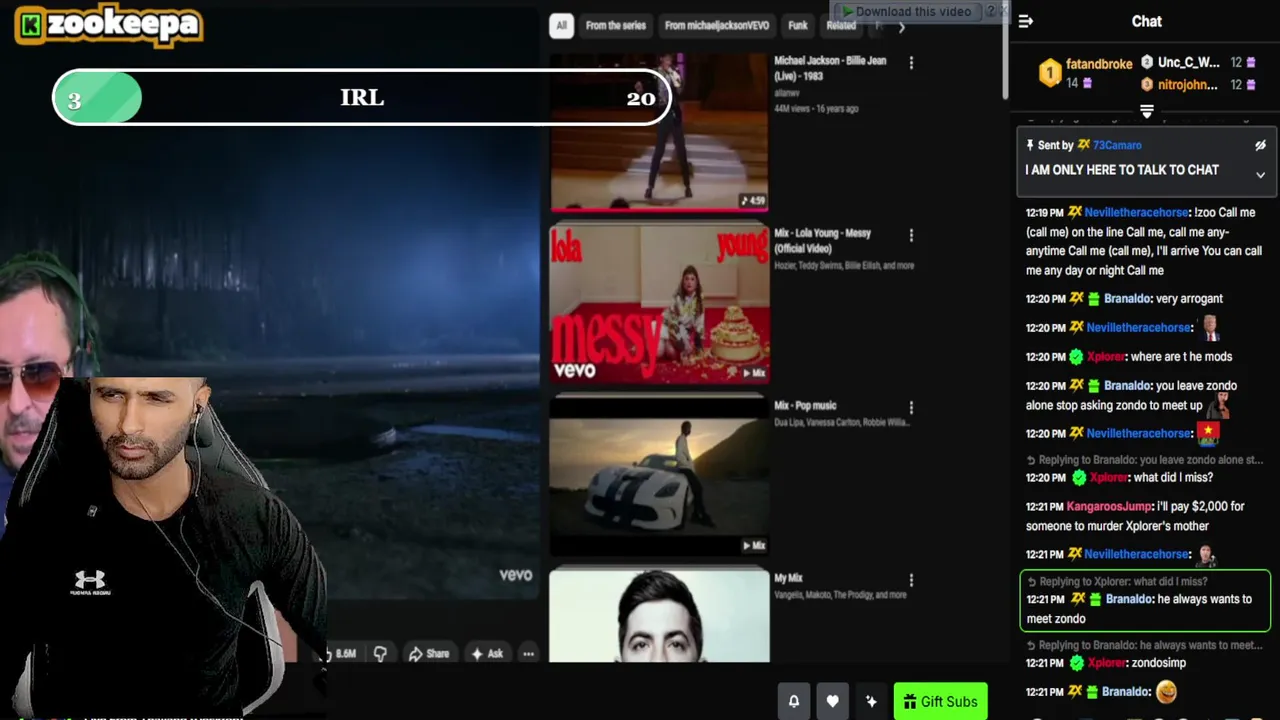Screen dimensions: 1280x720
Task: Open the Mix - Pop music thumbnail
Action: click(659, 476)
